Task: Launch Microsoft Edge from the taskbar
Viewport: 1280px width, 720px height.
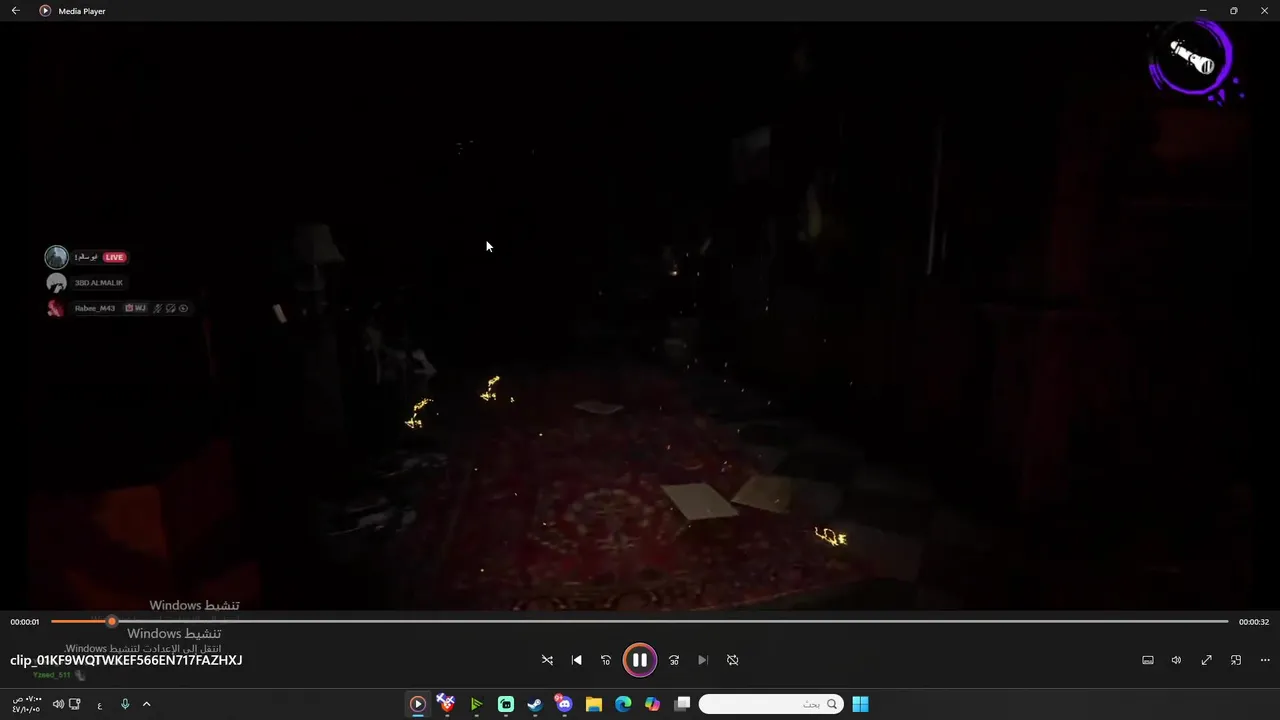Action: (x=623, y=704)
